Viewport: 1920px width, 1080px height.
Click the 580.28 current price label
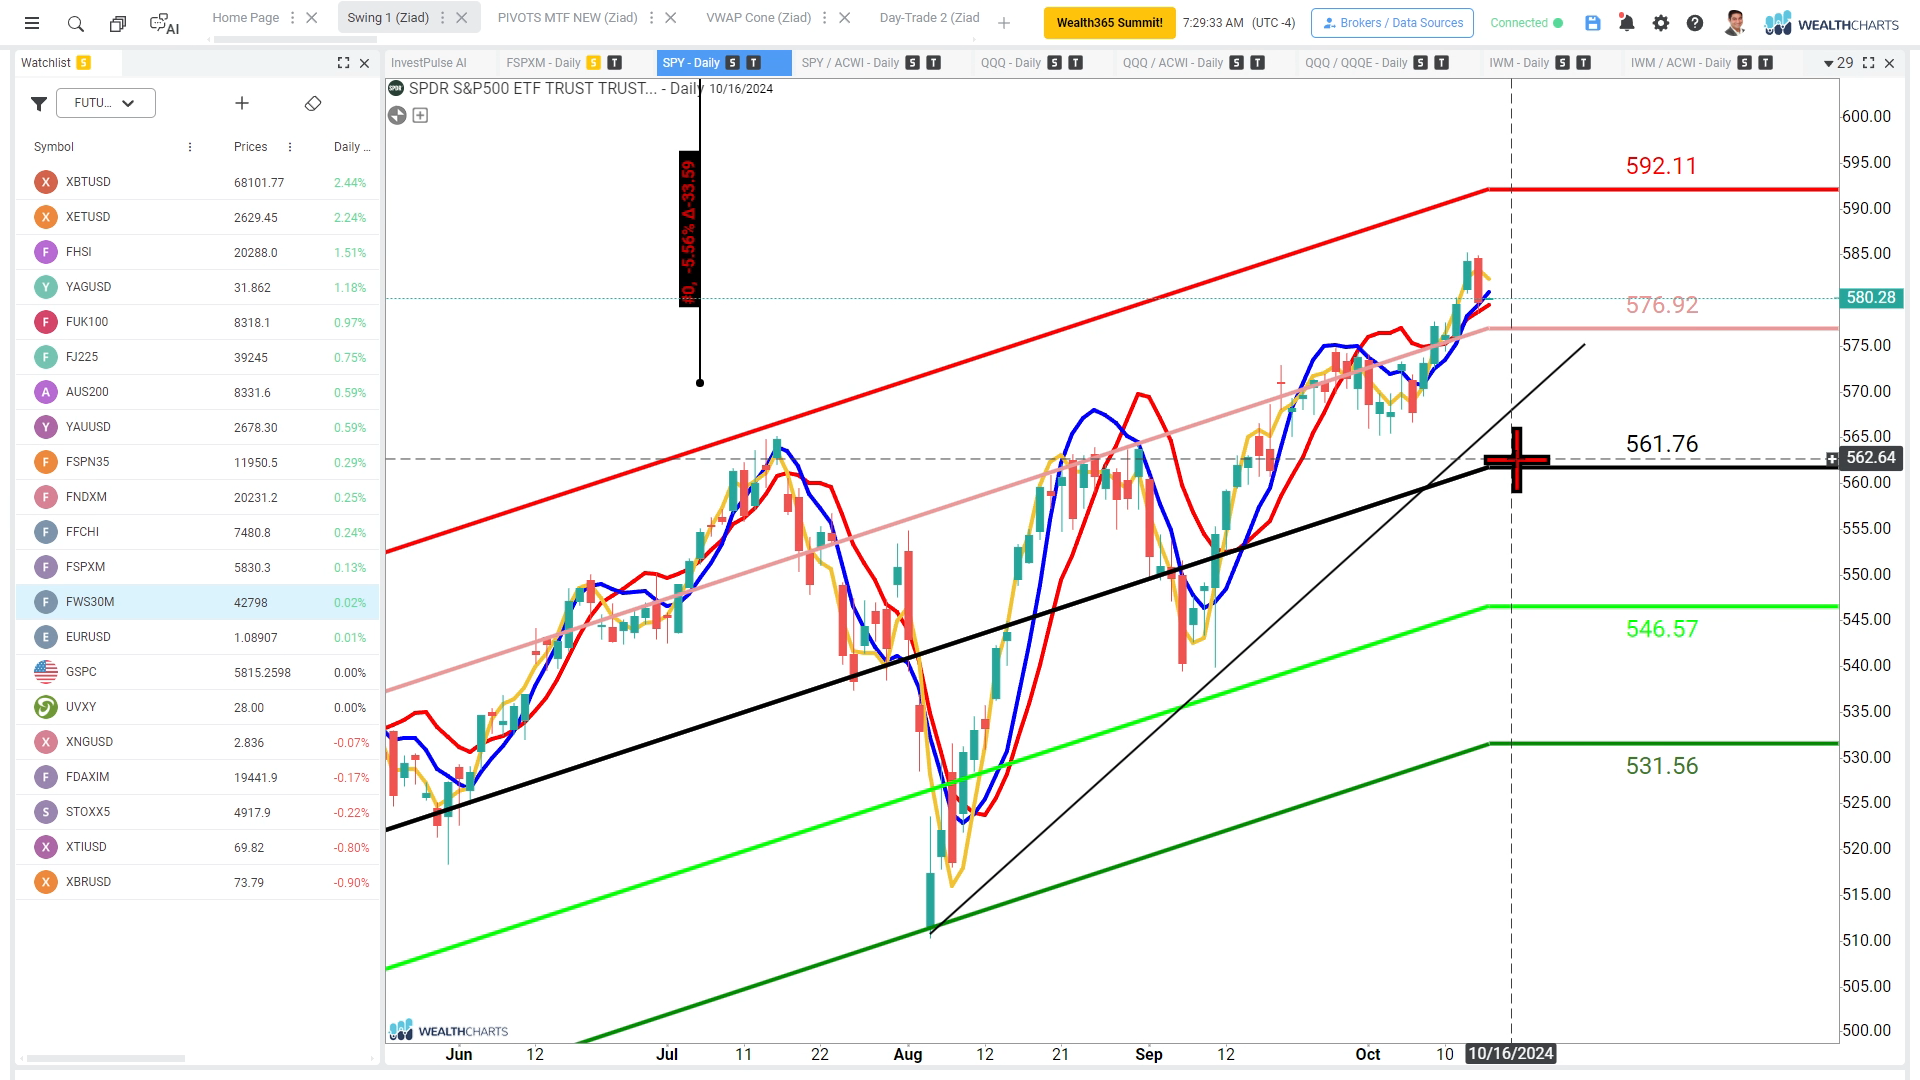(x=1870, y=298)
